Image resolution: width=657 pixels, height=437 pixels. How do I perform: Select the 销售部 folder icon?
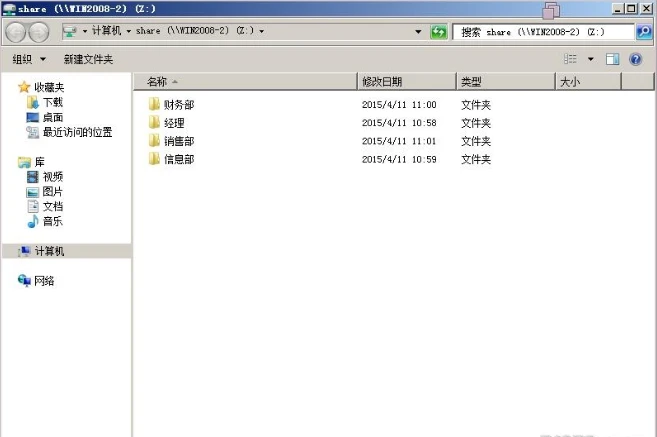pyautogui.click(x=154, y=140)
